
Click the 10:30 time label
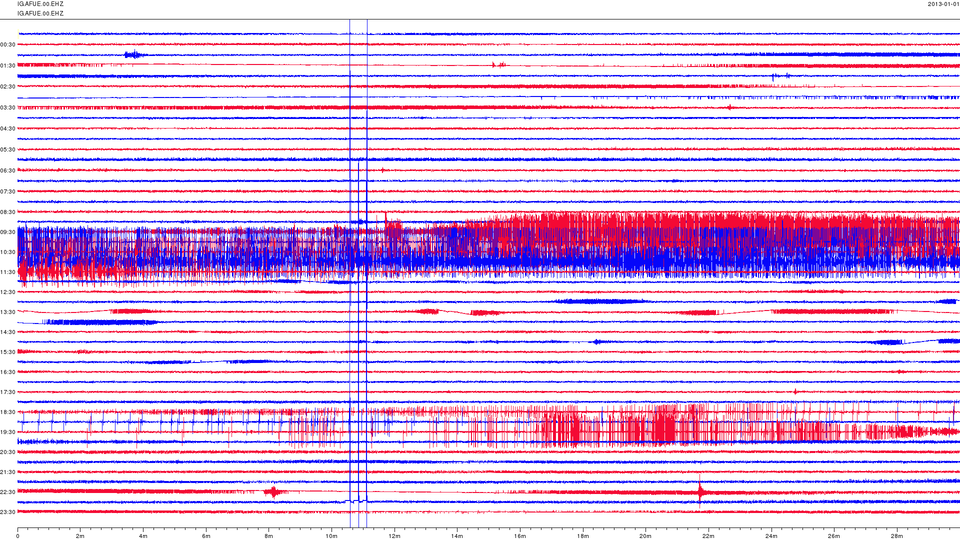8,252
